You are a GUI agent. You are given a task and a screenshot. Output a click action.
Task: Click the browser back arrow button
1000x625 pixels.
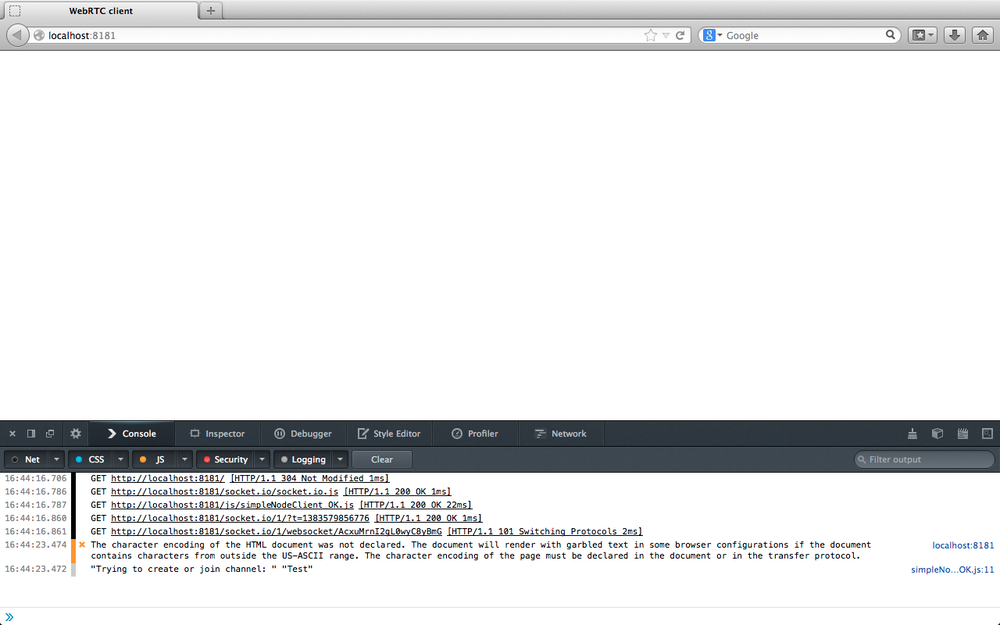click(17, 35)
